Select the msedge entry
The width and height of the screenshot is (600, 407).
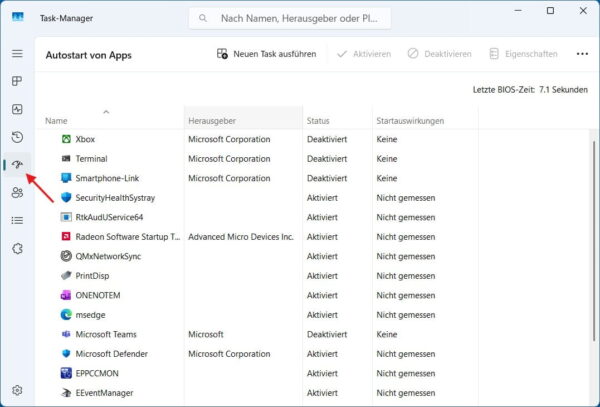pos(90,315)
